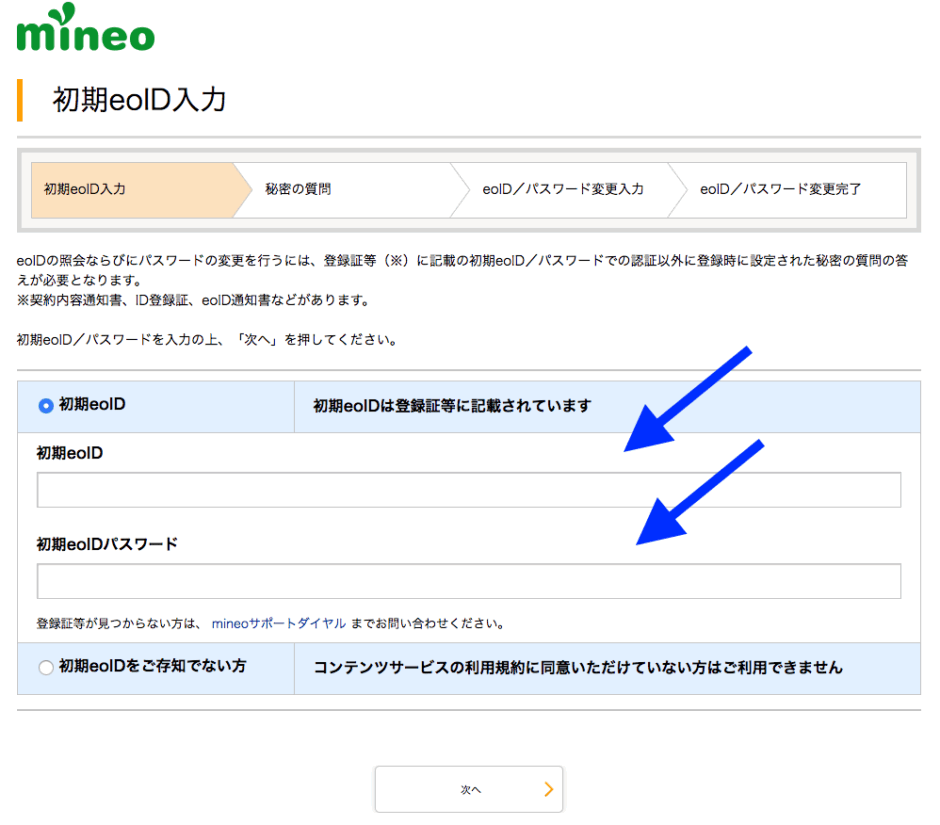Click inside the 初期eoID input field

click(x=468, y=489)
